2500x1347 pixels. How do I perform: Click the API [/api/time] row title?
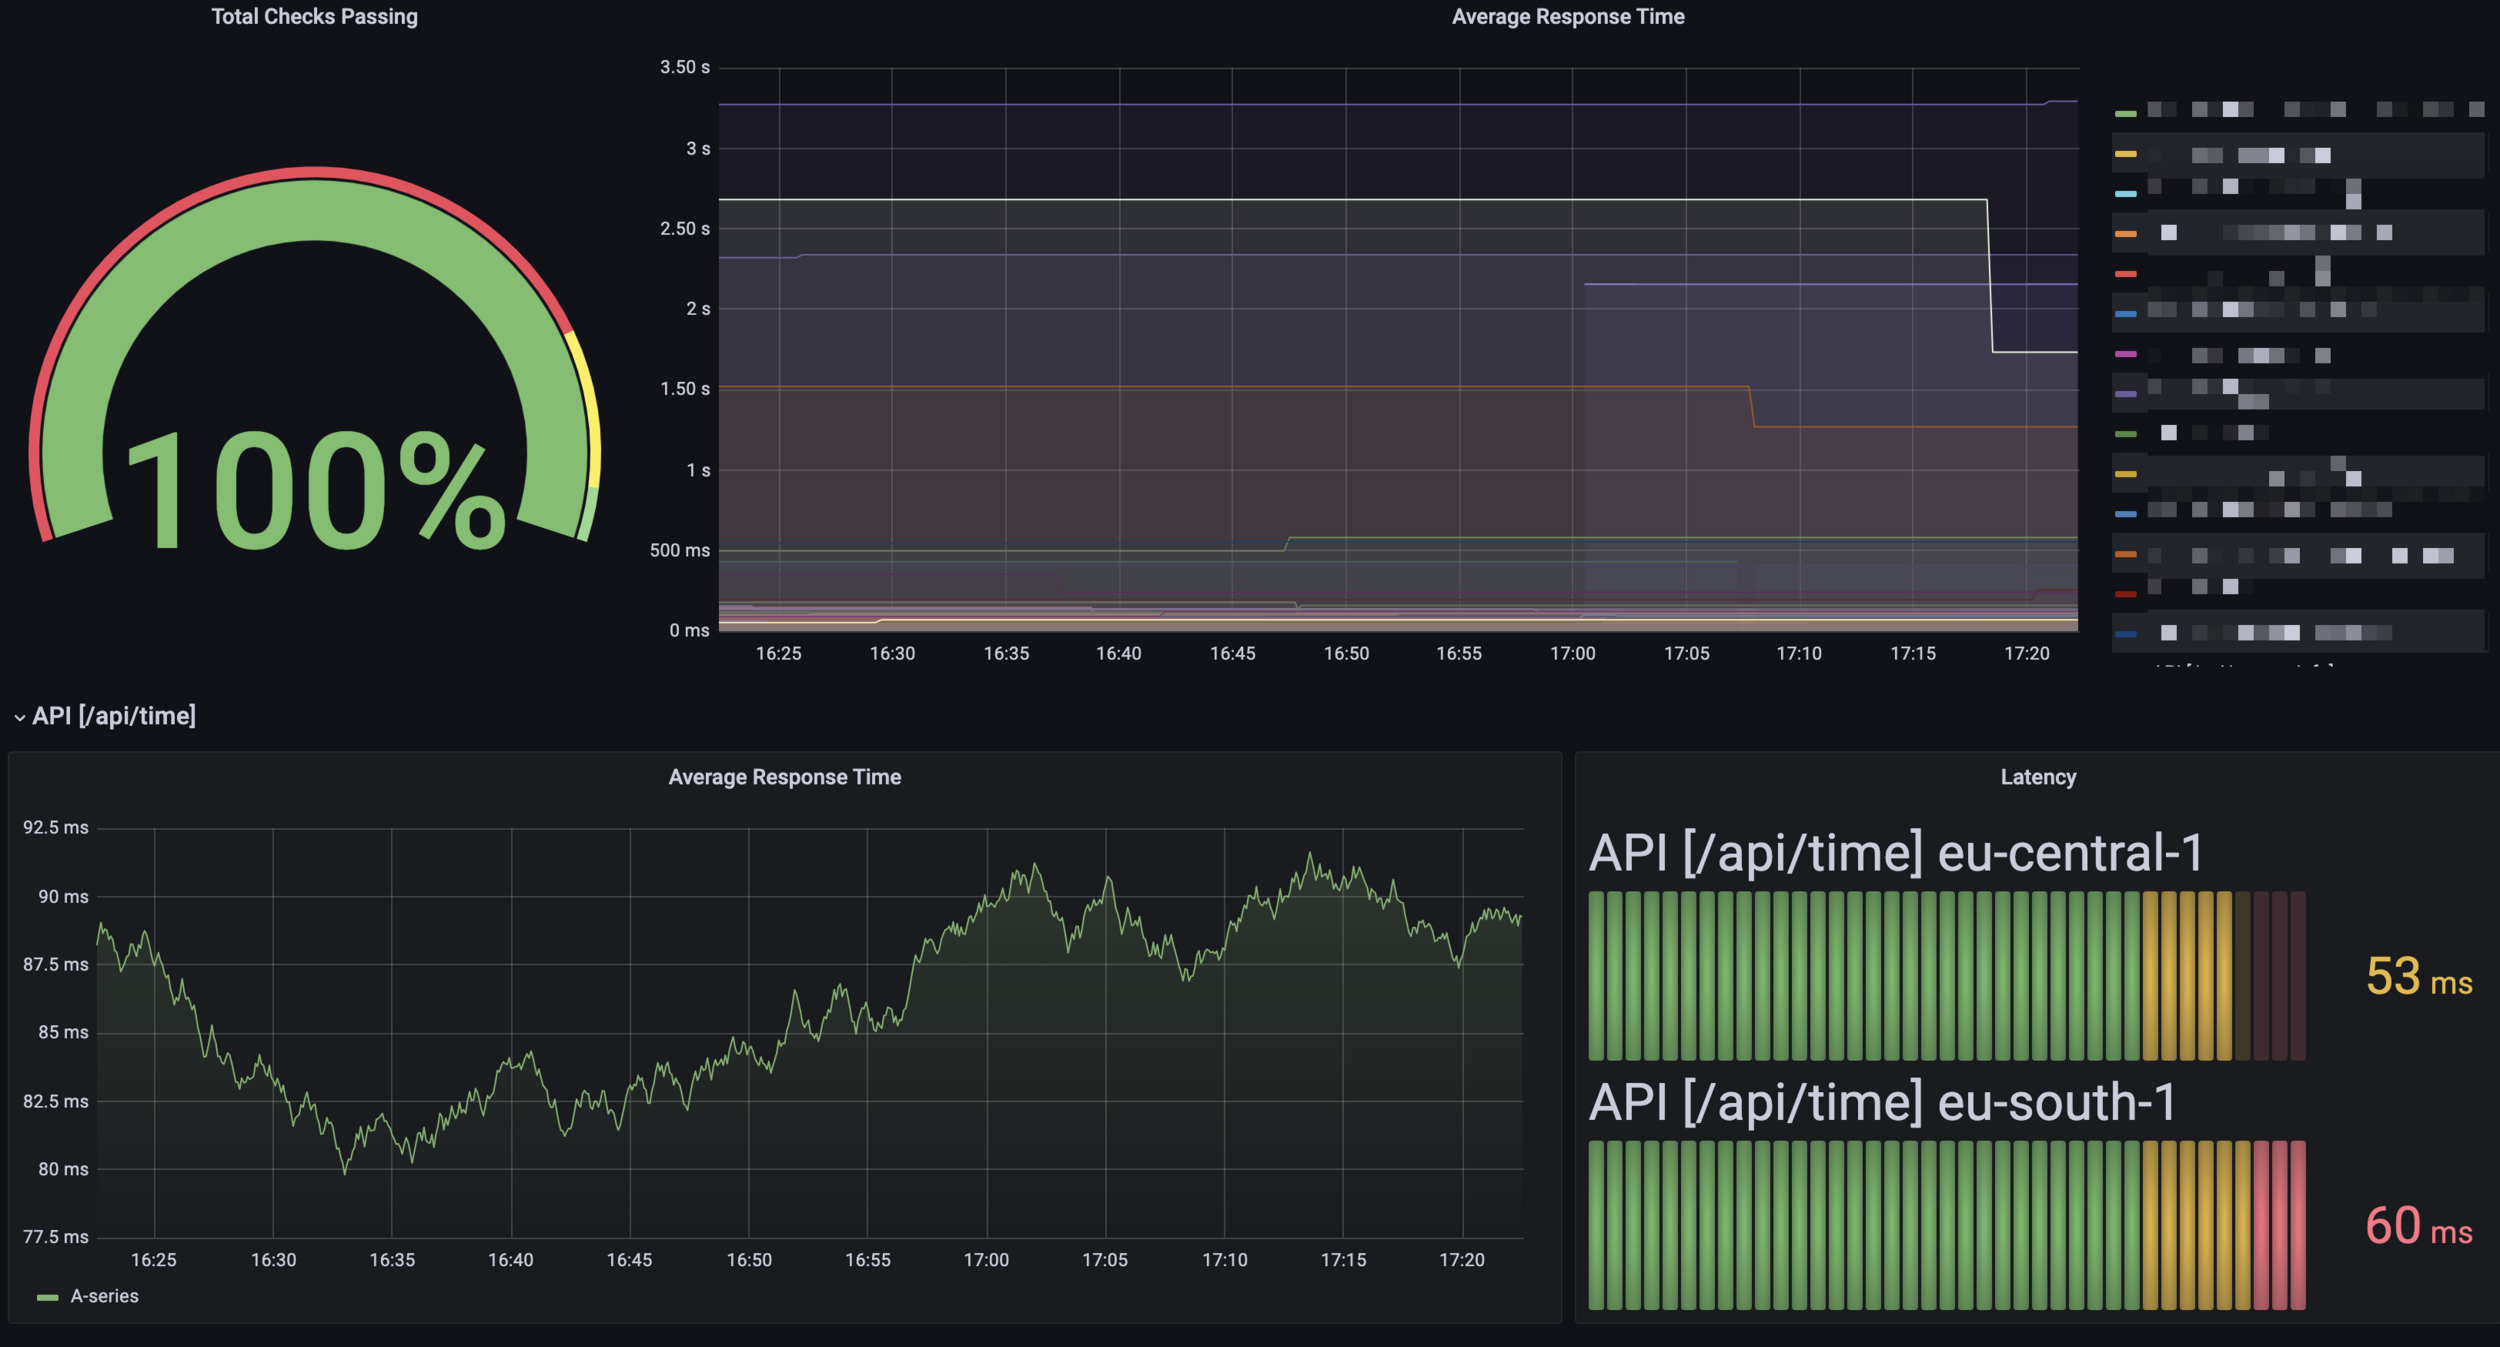click(x=114, y=716)
